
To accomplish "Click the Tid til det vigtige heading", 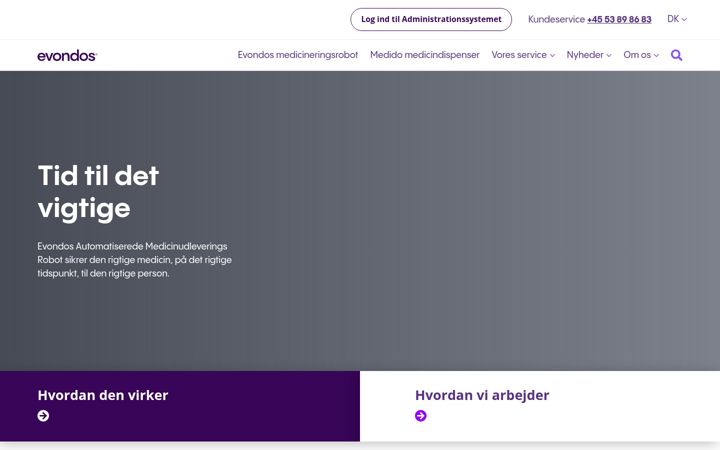I will point(98,192).
